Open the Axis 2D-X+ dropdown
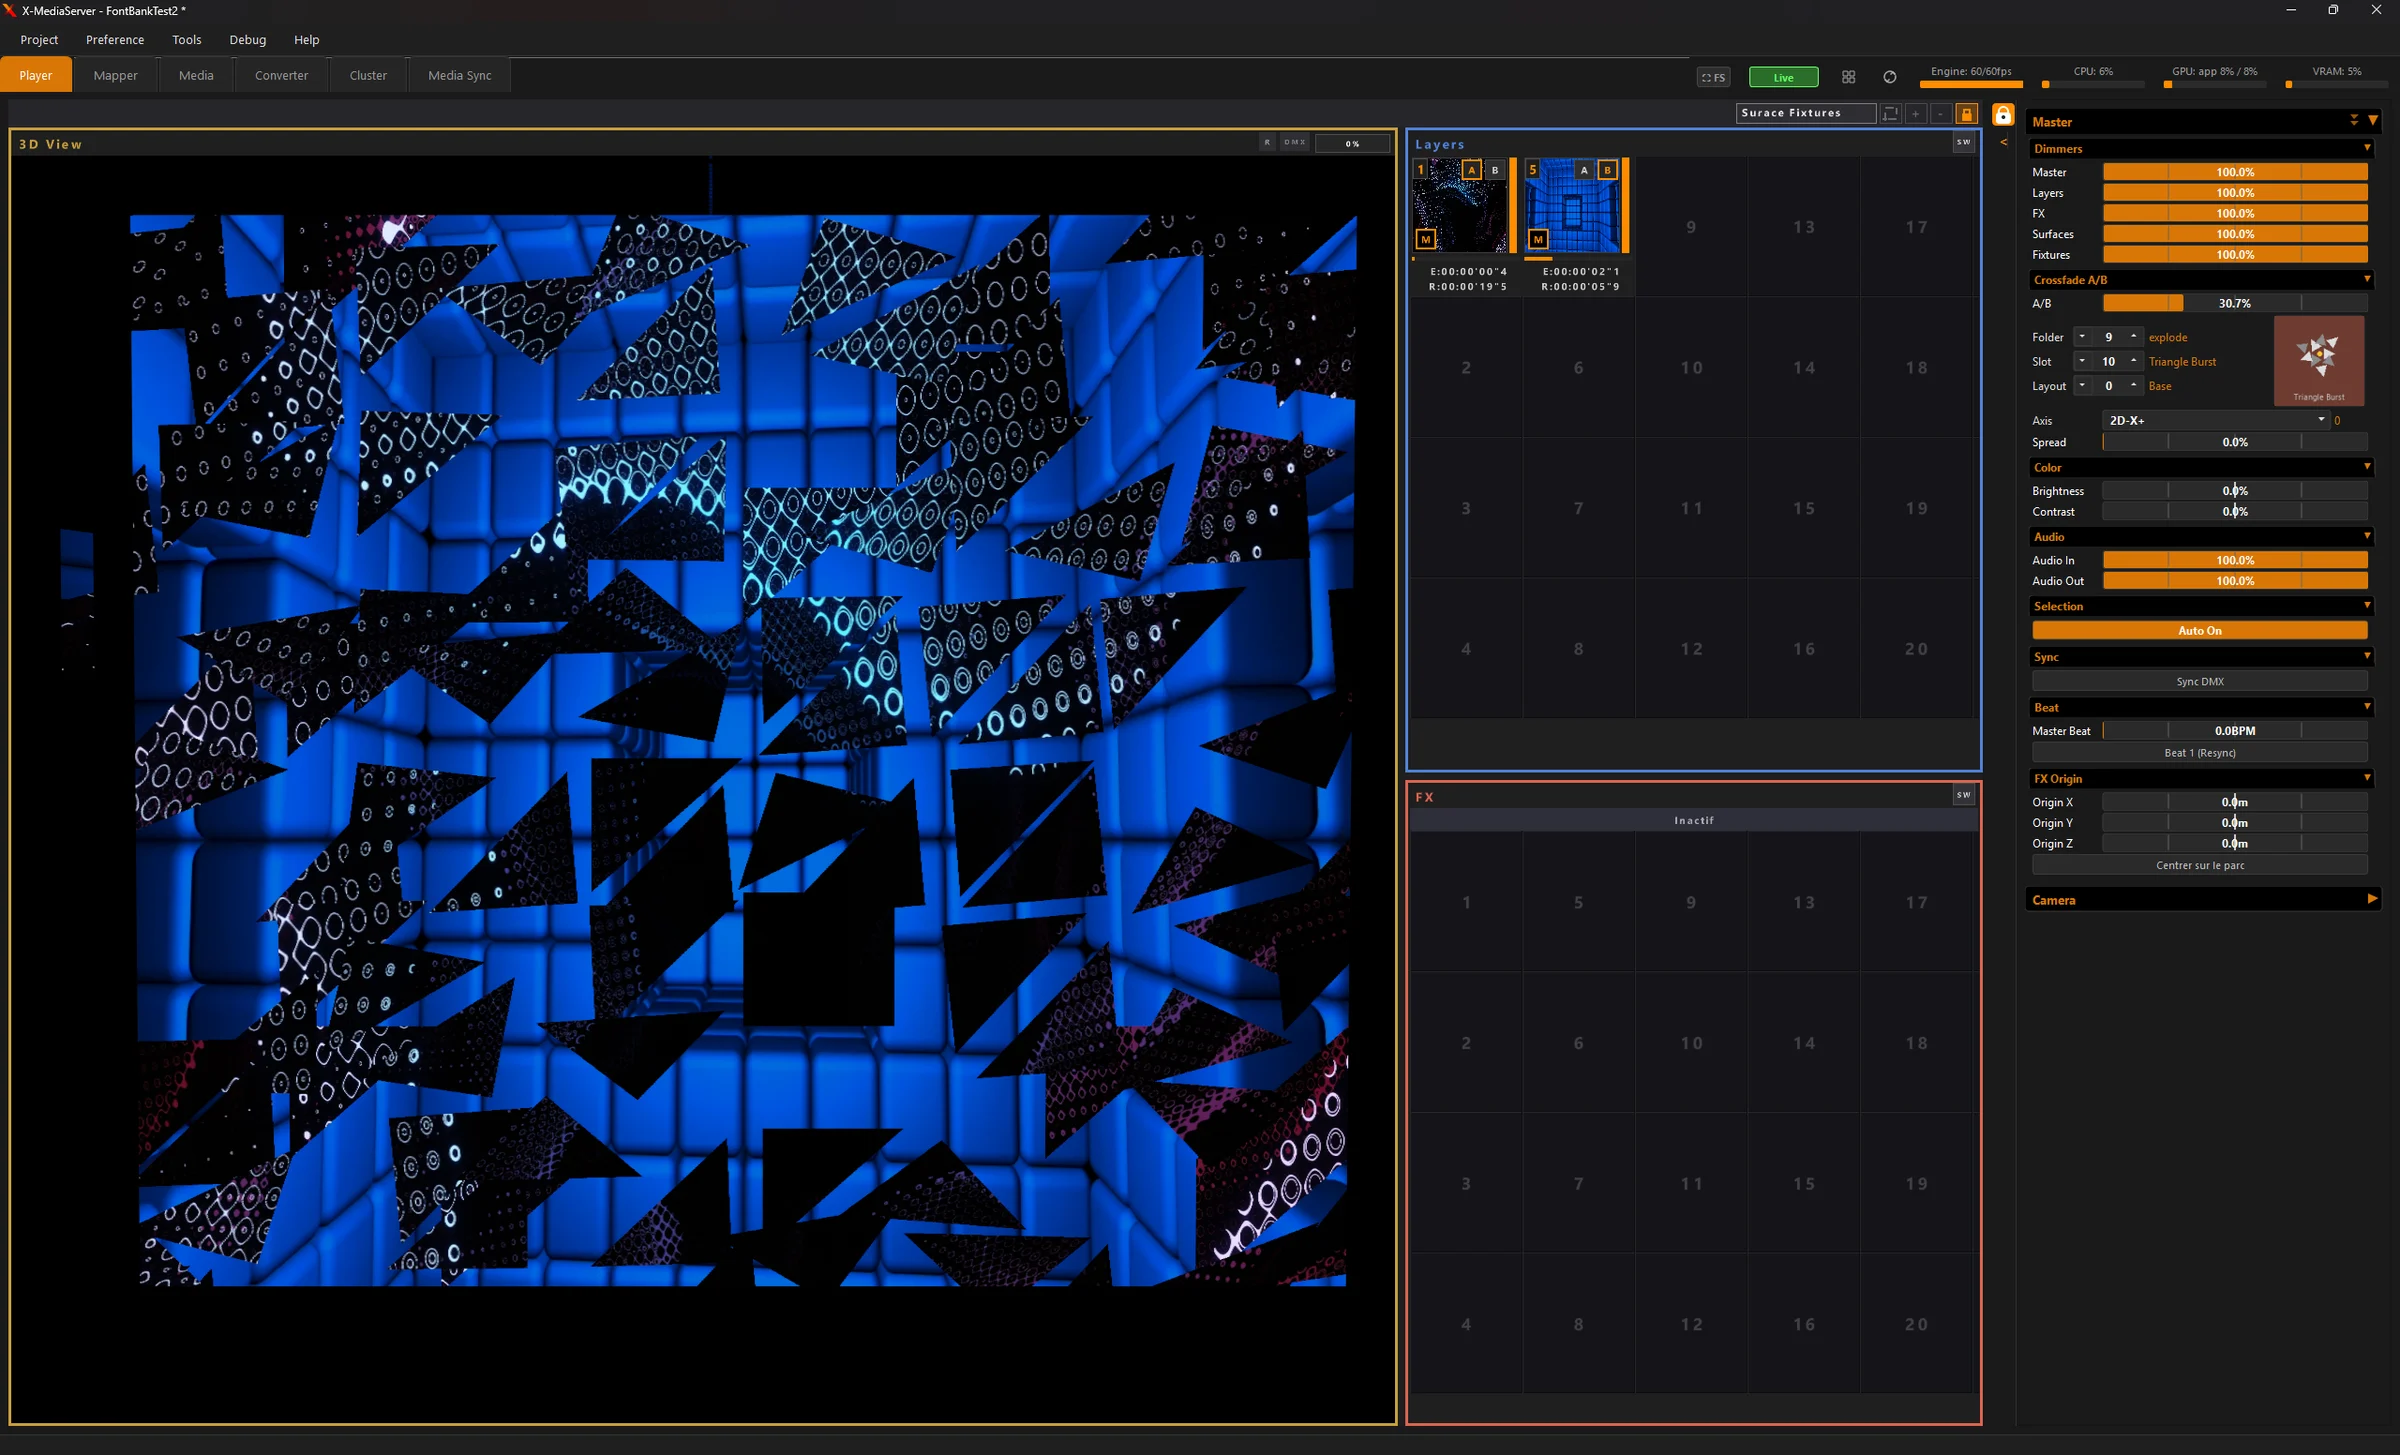Image resolution: width=2400 pixels, height=1455 pixels. pyautogui.click(x=2216, y=420)
